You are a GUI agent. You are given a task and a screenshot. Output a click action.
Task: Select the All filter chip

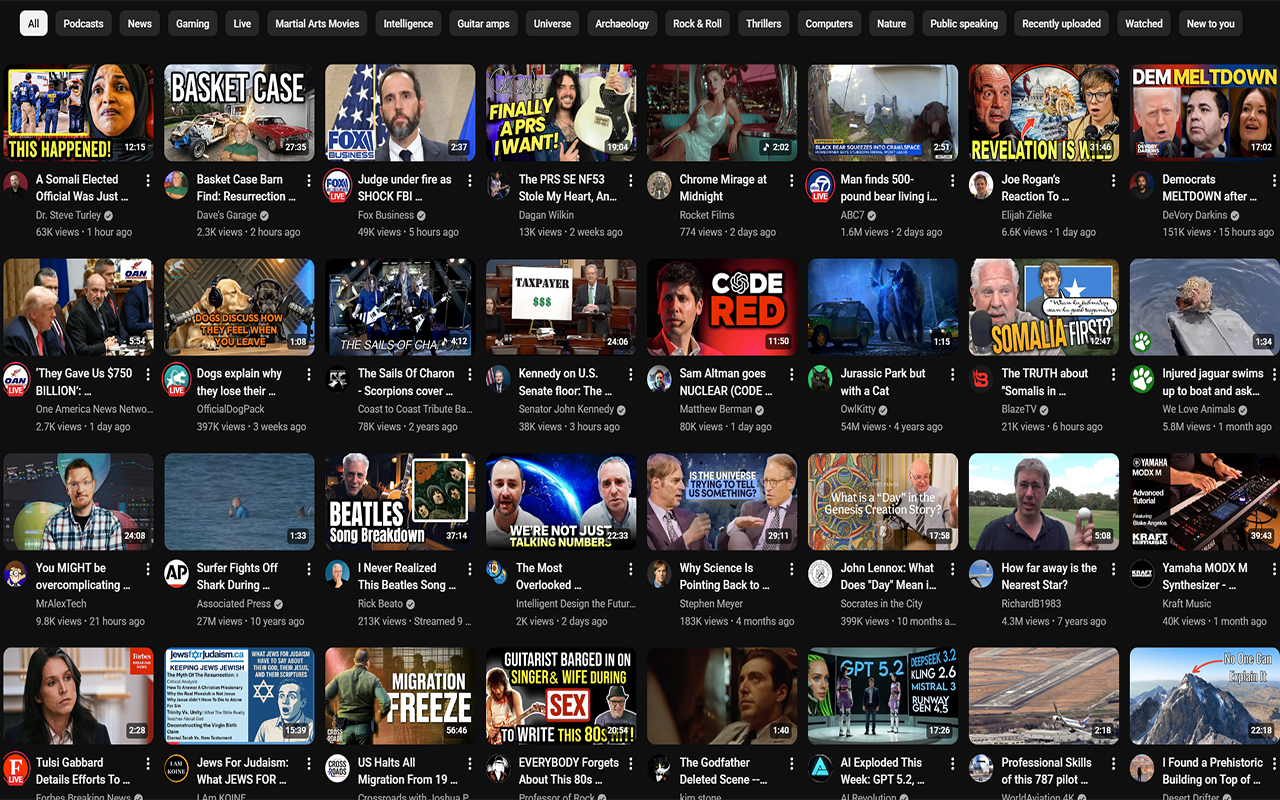pos(33,23)
